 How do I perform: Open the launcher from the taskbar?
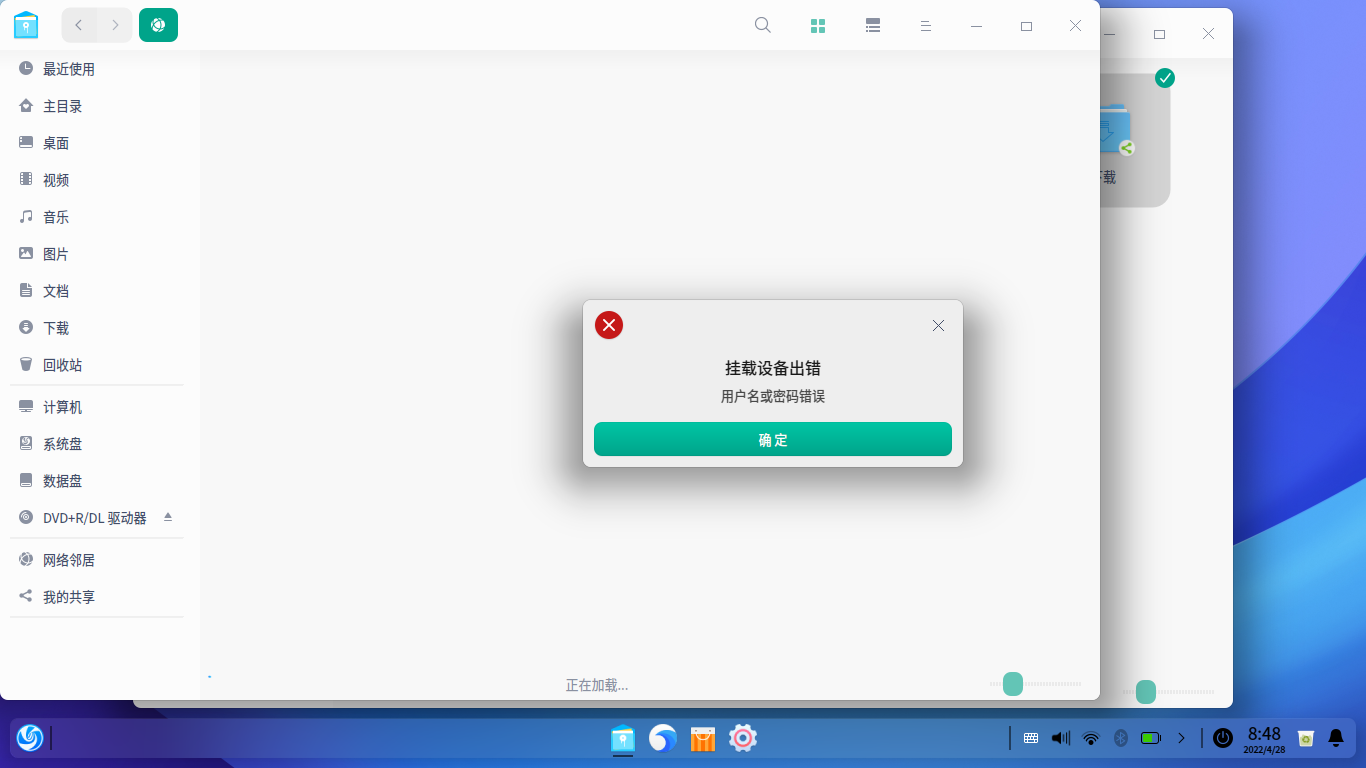coord(29,738)
